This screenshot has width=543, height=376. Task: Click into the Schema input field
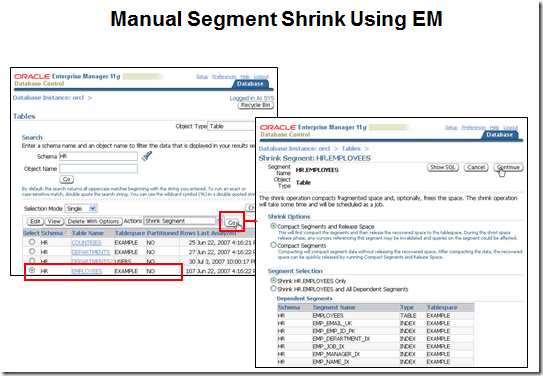[98, 156]
